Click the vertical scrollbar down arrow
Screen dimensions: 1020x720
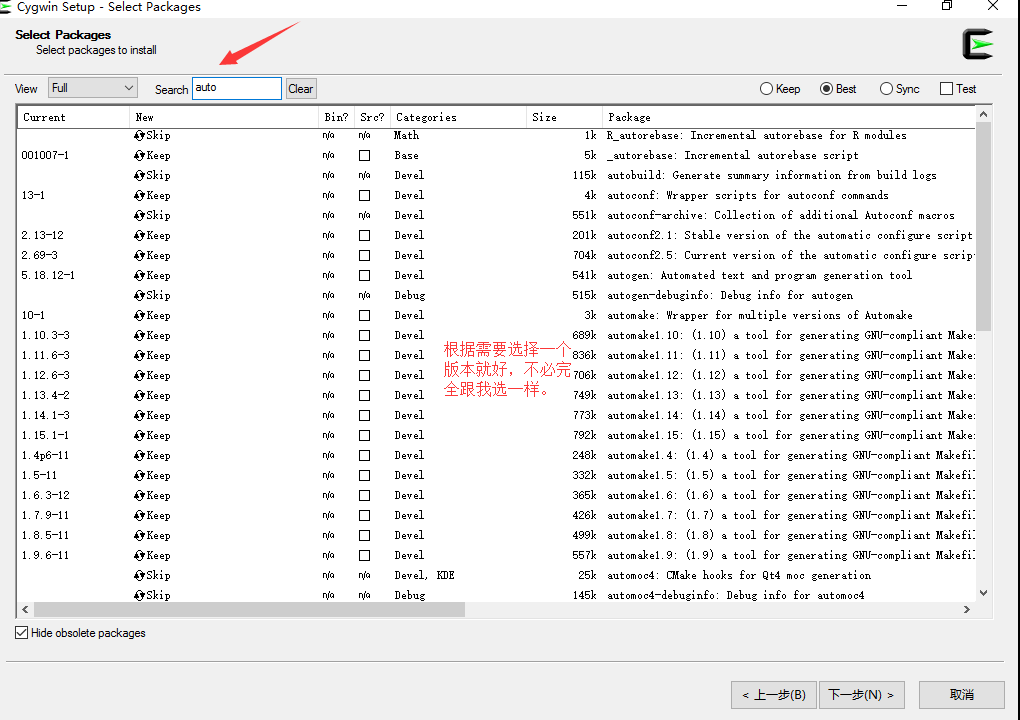[x=984, y=593]
